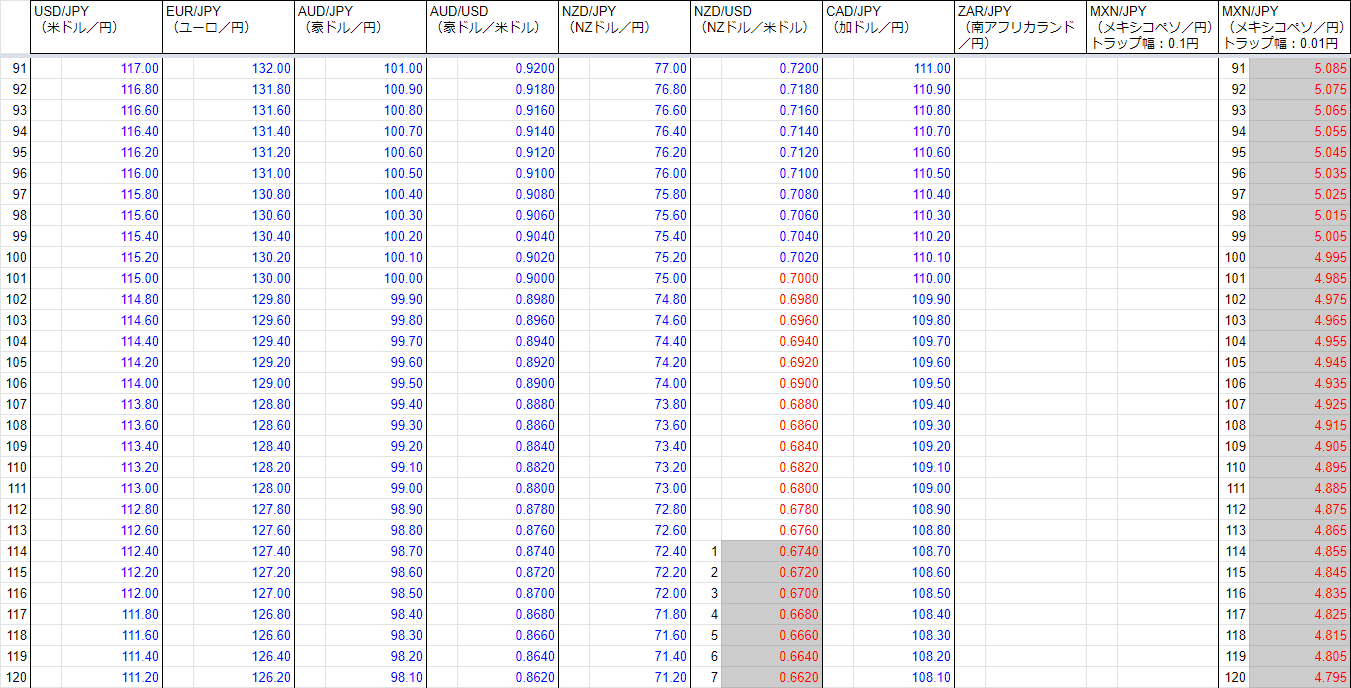Image resolution: width=1351 pixels, height=688 pixels.
Task: Select NZD/JPY cell showing 75.00
Action: 638,278
